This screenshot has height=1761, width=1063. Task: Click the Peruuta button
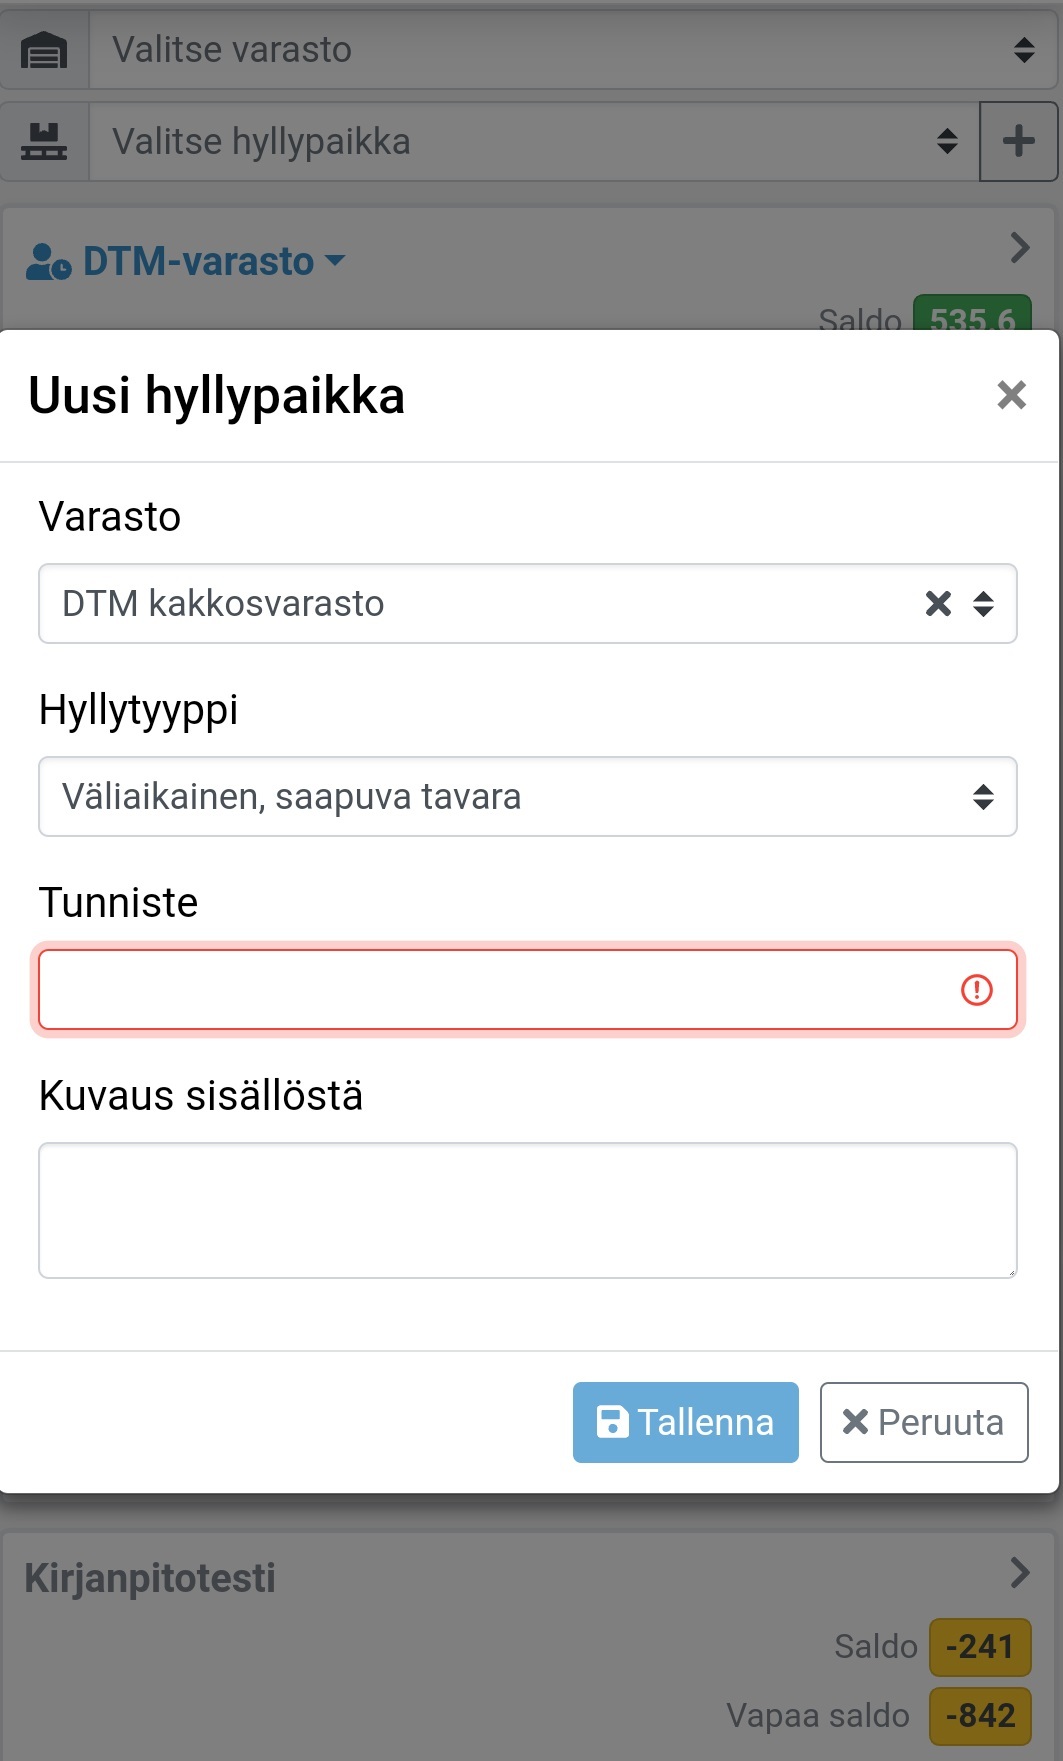[923, 1422]
